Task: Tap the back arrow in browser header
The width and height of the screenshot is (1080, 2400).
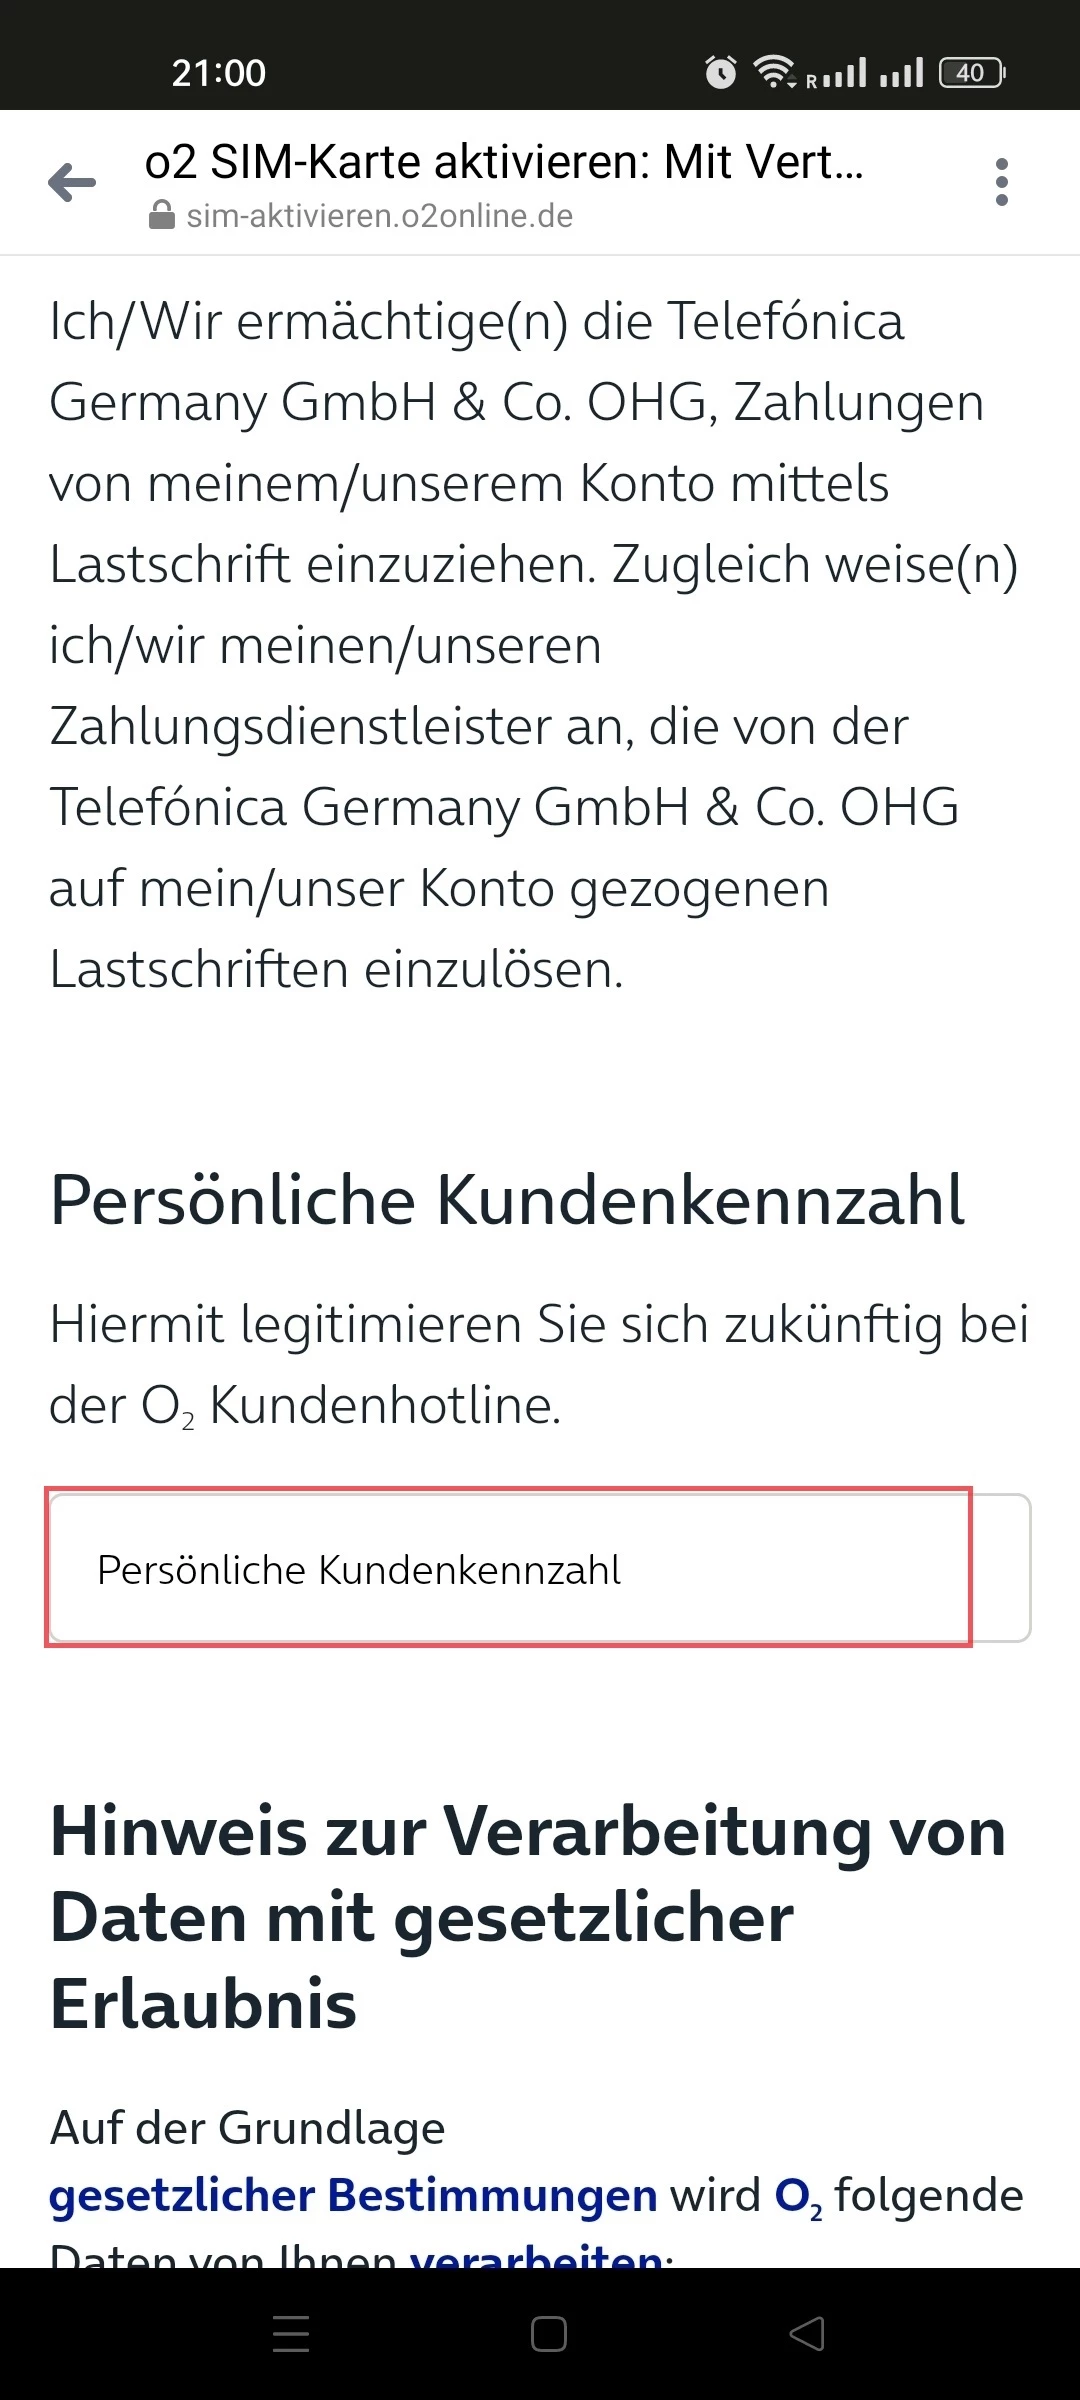Action: coord(72,183)
